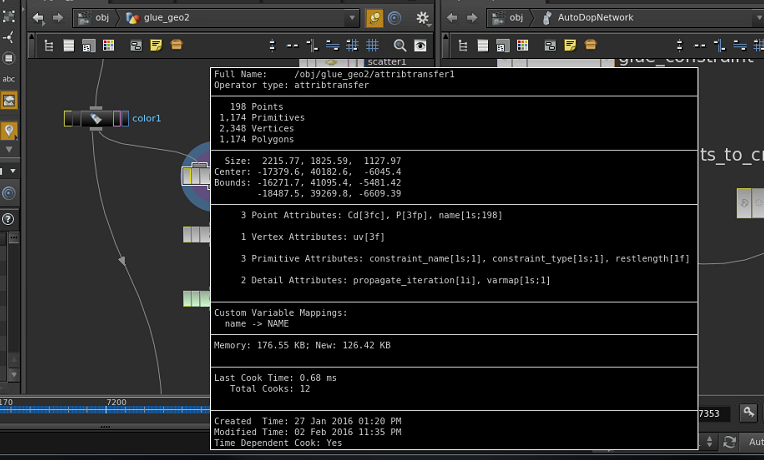
Task: Open help question mark icon
Action: pos(8,219)
